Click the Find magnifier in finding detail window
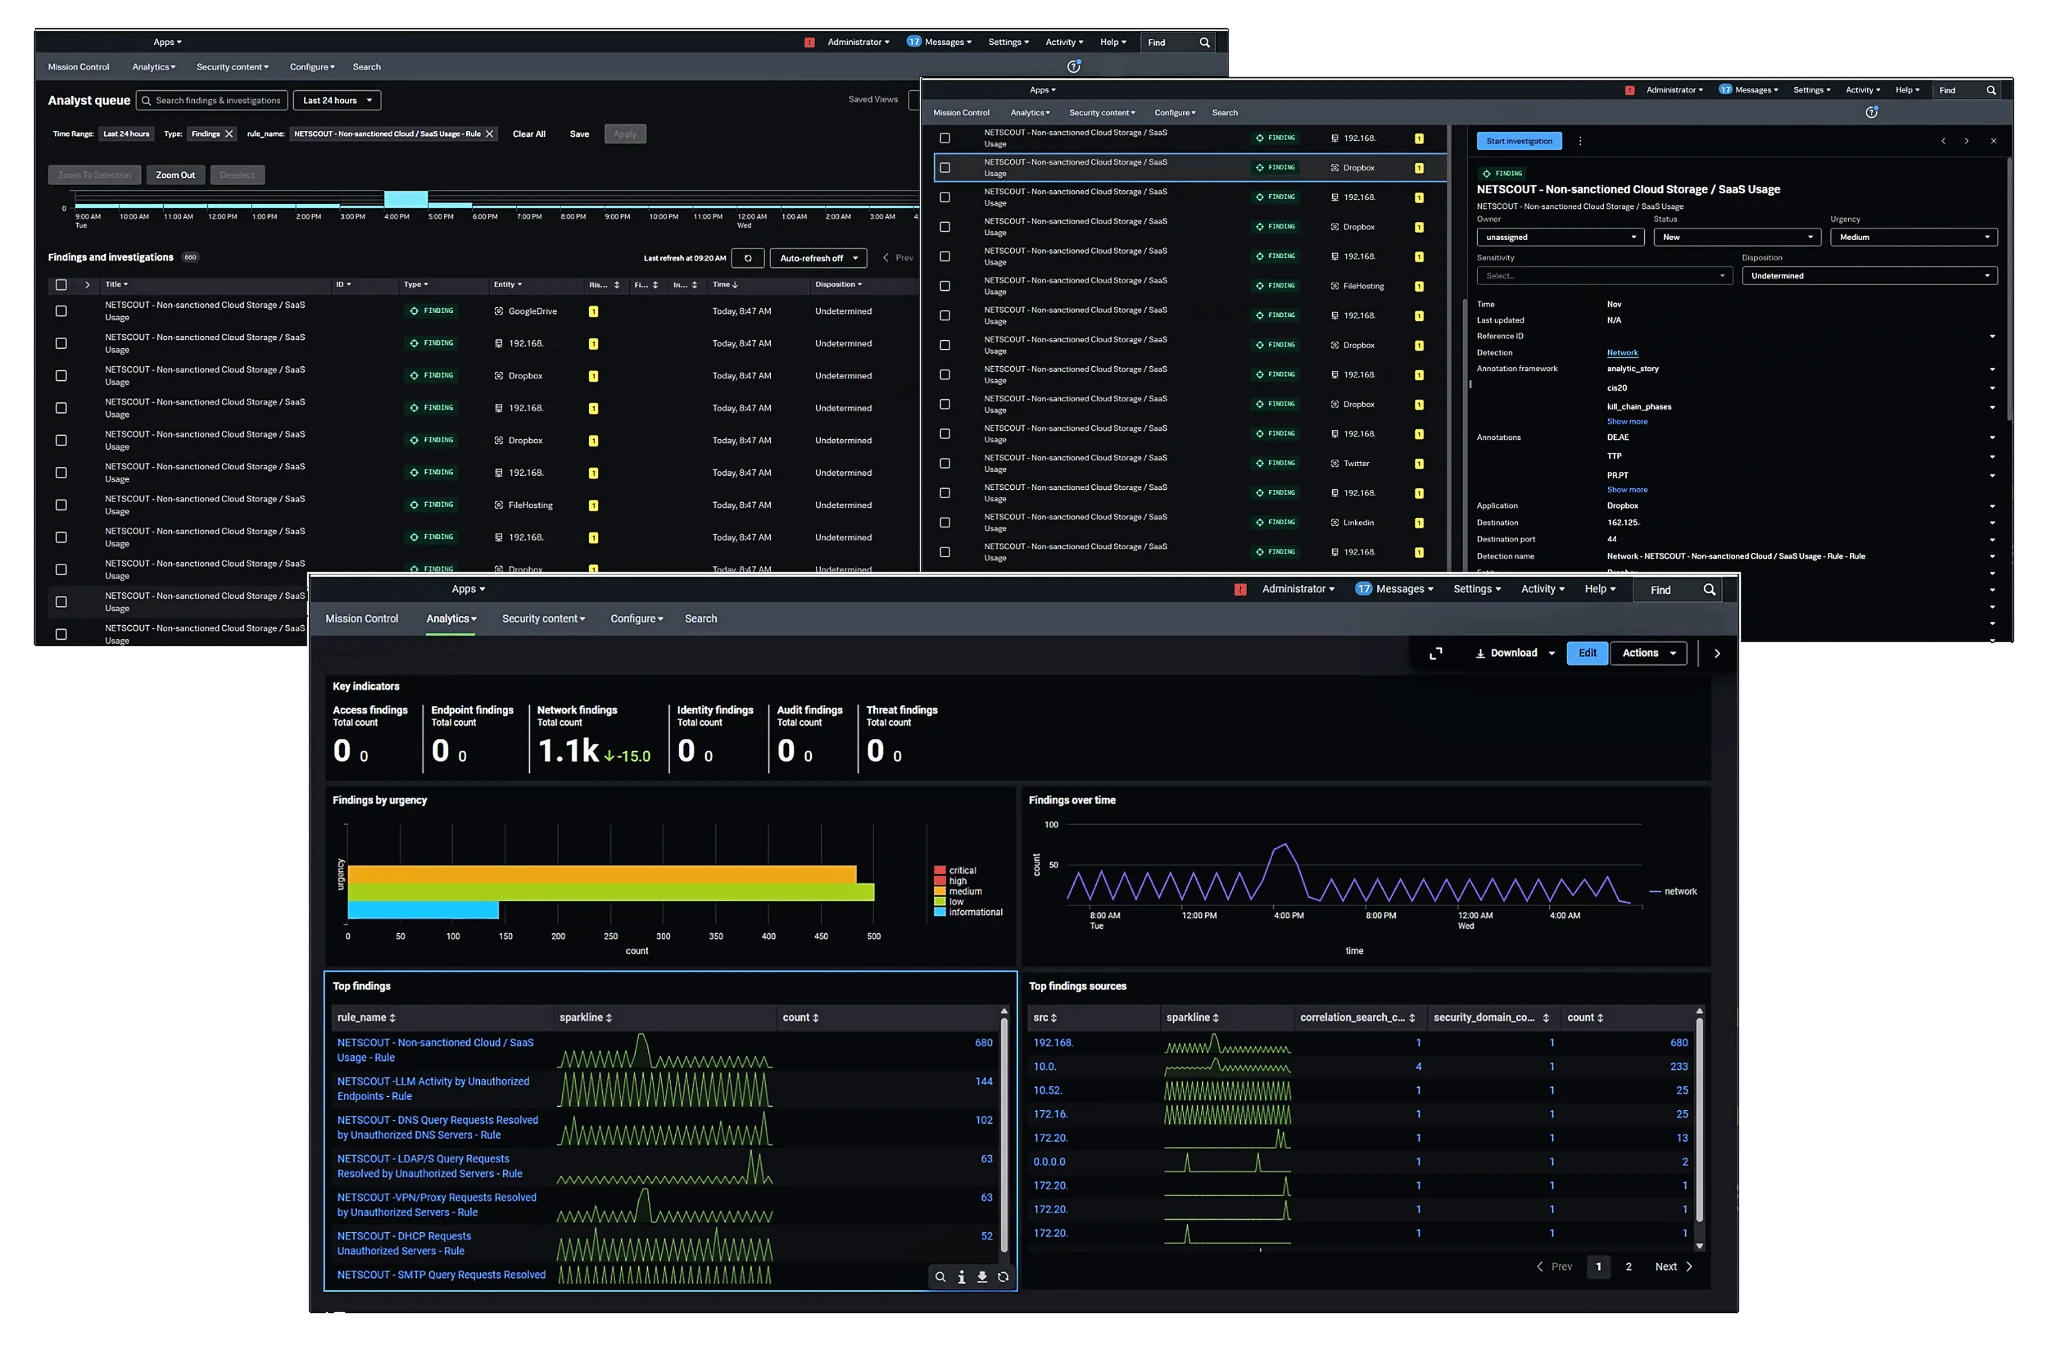The height and width of the screenshot is (1354, 2048). [1991, 90]
